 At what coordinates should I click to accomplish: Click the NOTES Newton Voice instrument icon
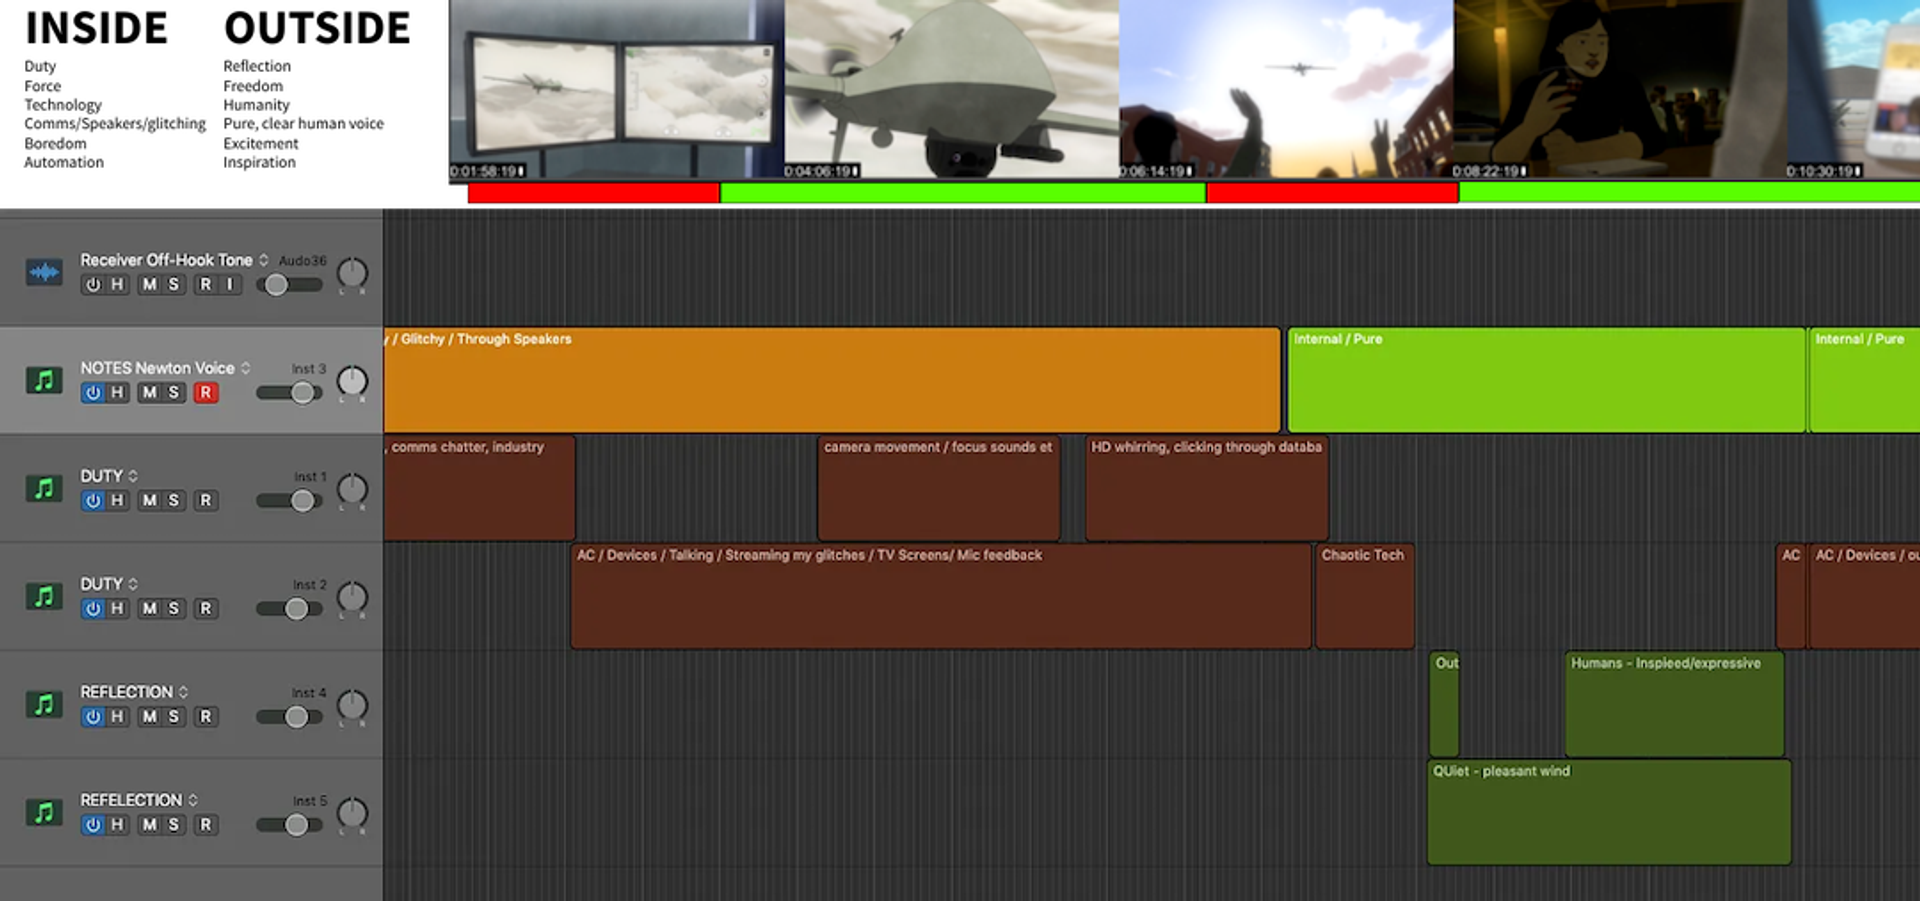pyautogui.click(x=44, y=380)
